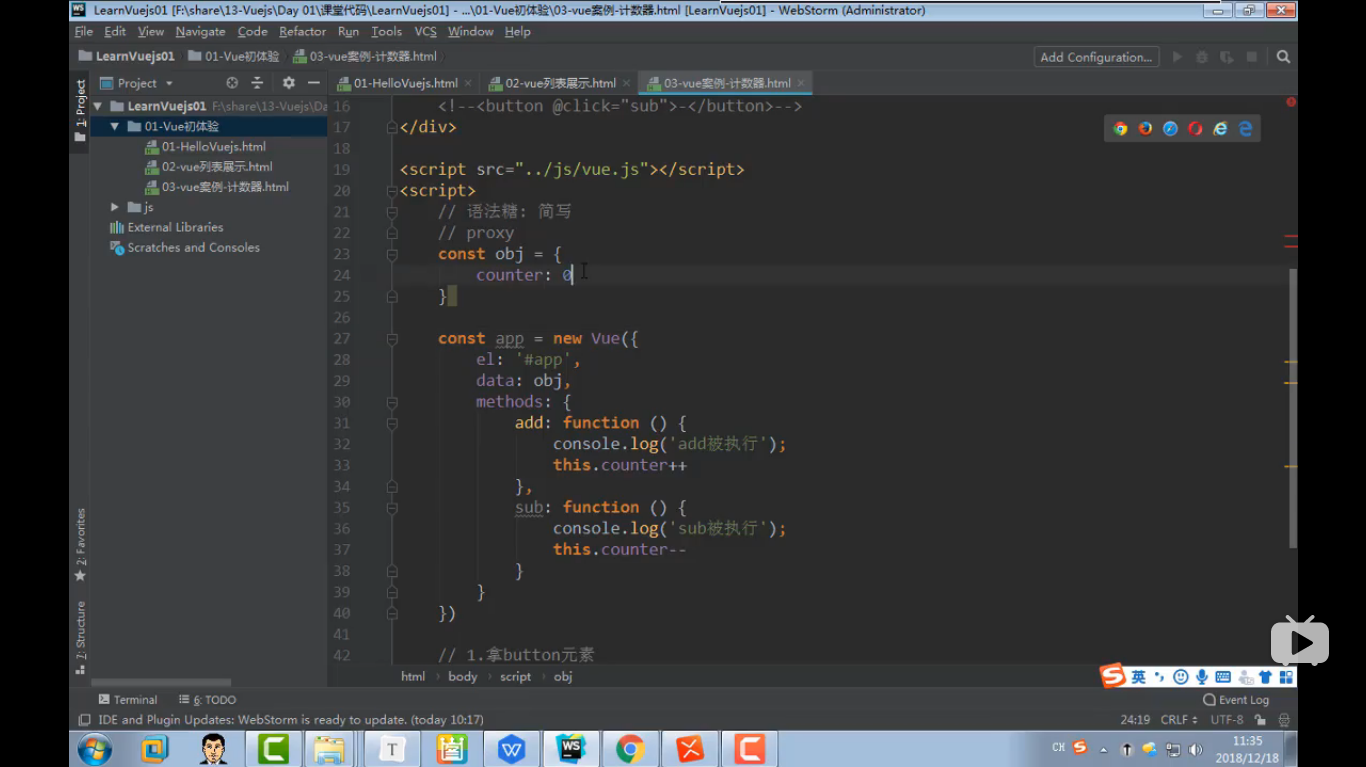The height and width of the screenshot is (767, 1366).
Task: Click the script breadcrumb at editor bottom
Action: click(x=515, y=677)
